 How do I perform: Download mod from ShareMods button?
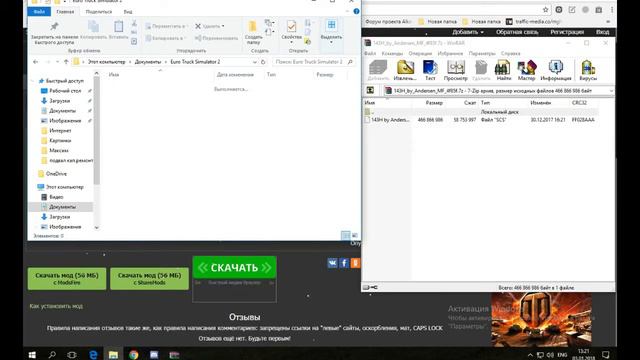point(149,279)
